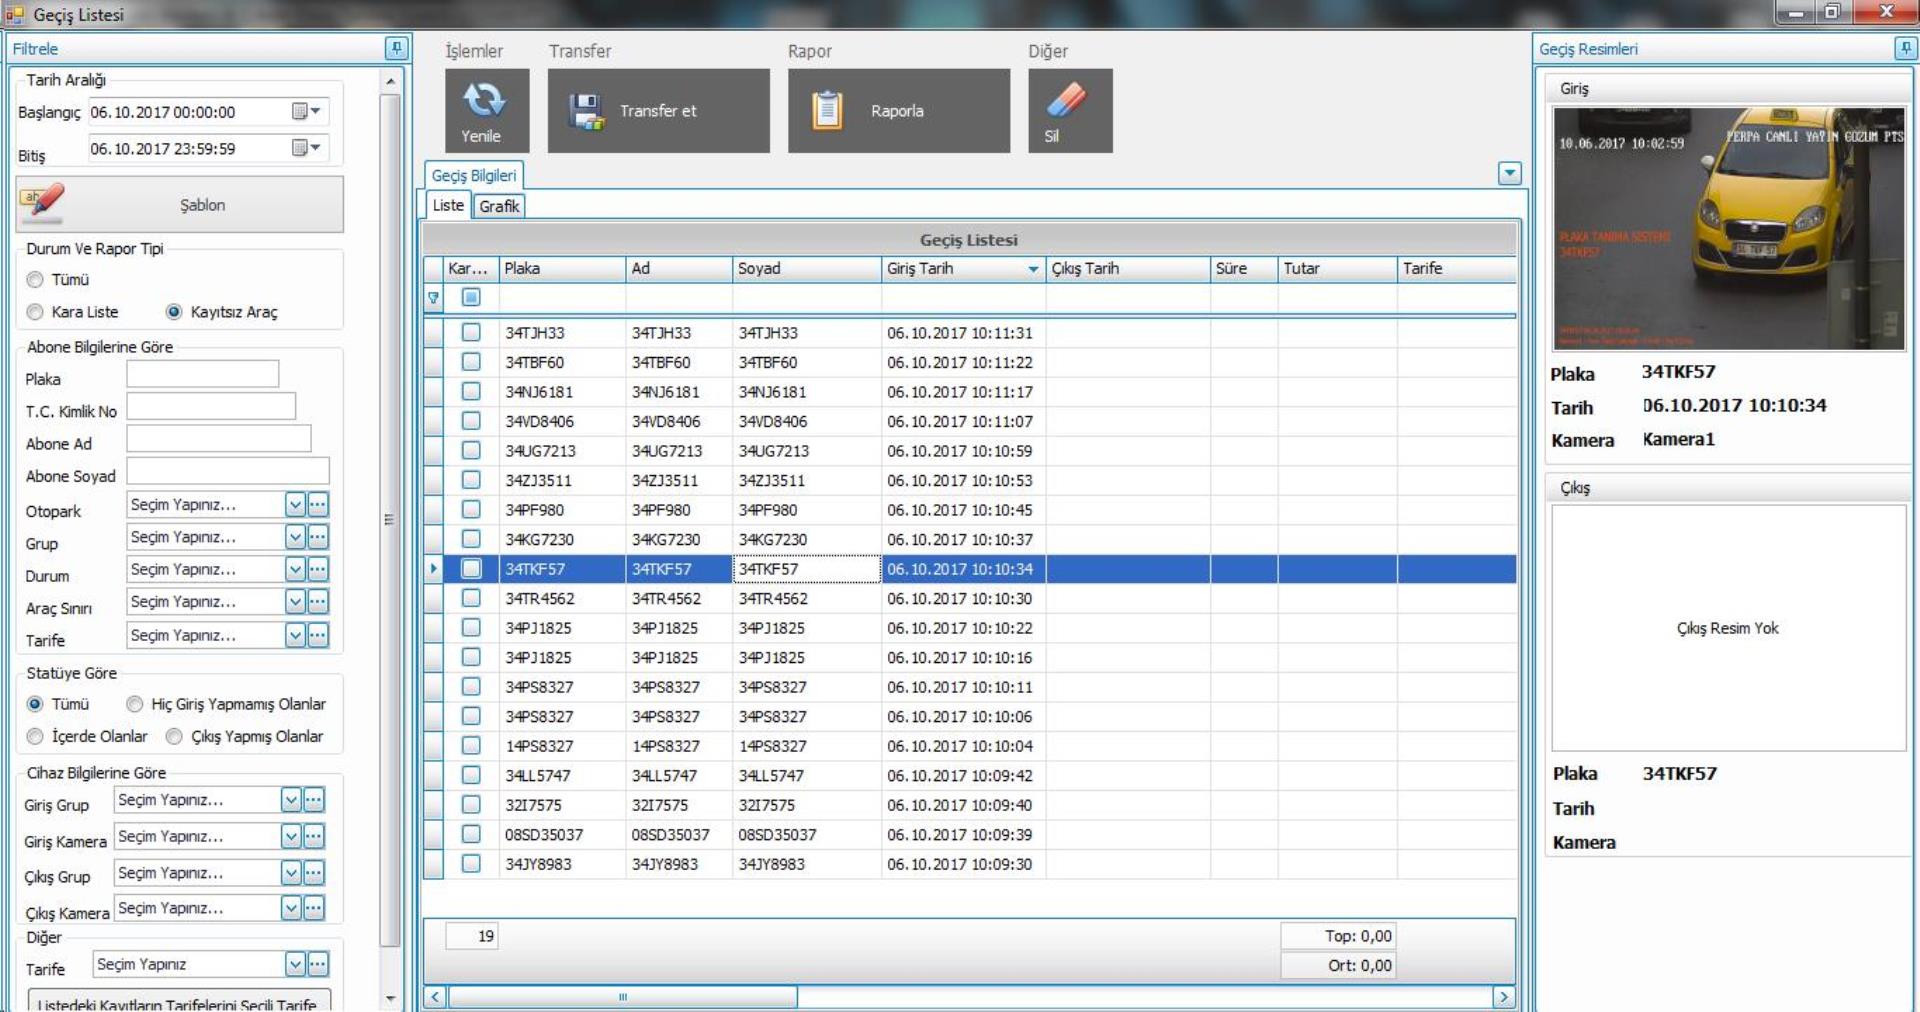Image resolution: width=1920 pixels, height=1012 pixels.
Task: Click the filter funnel icon in grid
Action: [434, 298]
